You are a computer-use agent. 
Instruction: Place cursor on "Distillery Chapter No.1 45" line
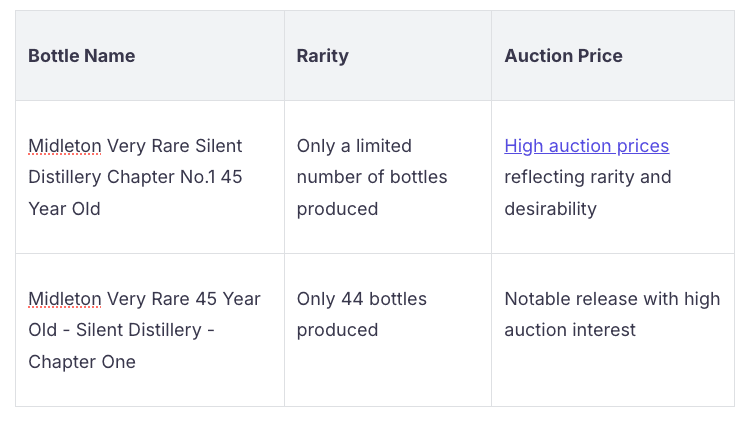tap(135, 177)
